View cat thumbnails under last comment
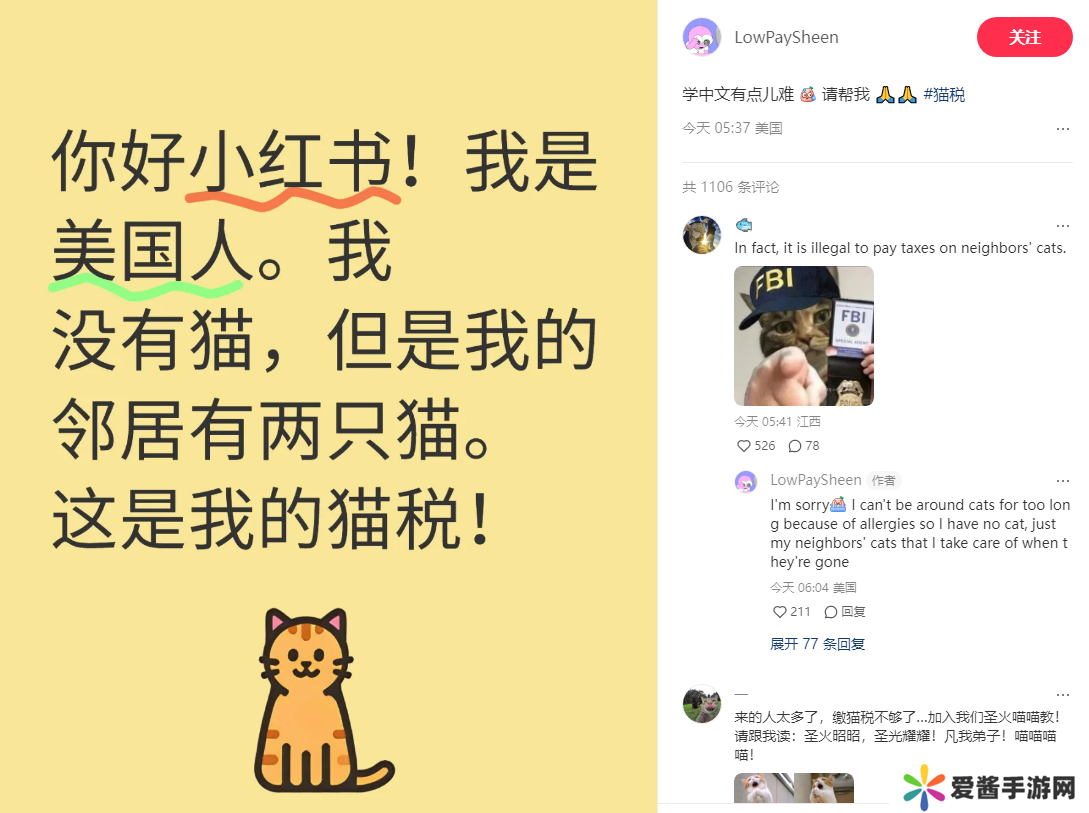The image size is (1089, 813). tap(794, 787)
